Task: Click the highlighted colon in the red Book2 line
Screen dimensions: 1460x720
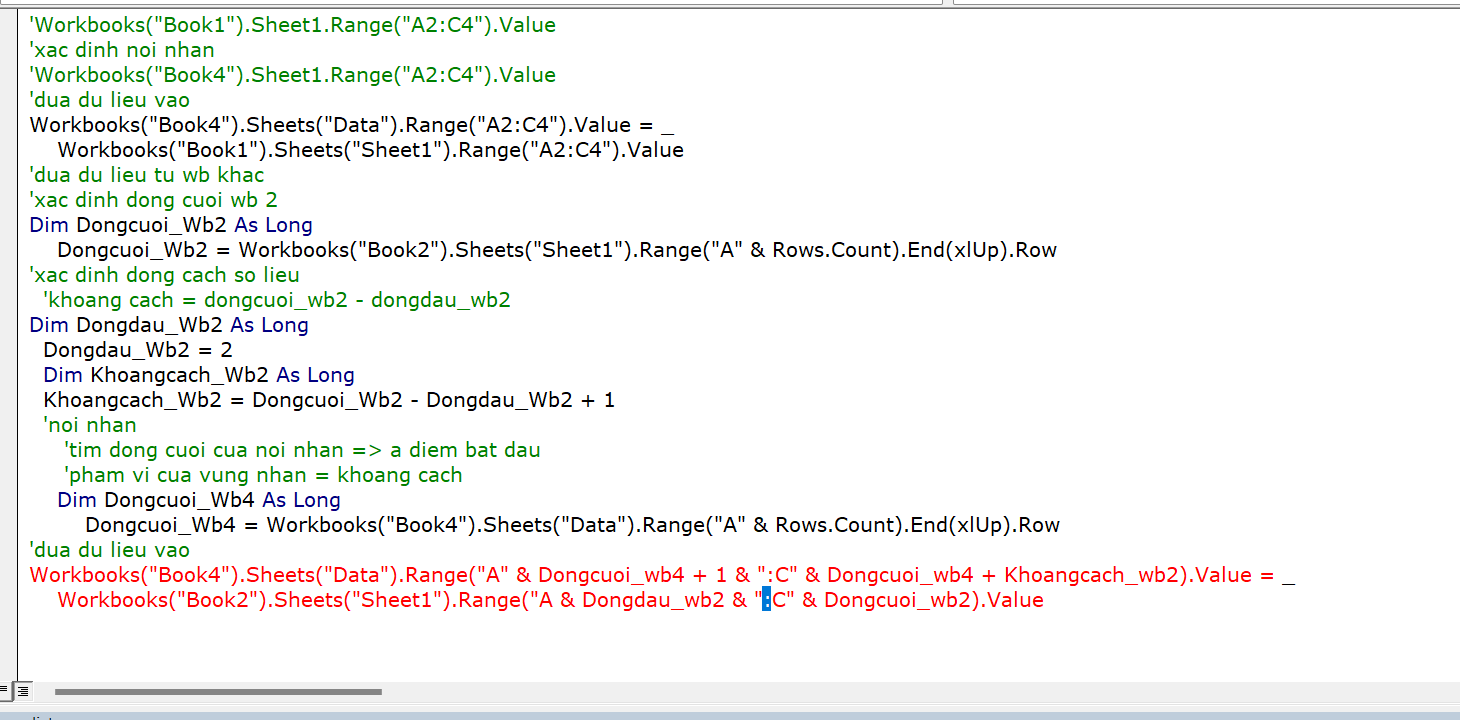Action: coord(767,600)
